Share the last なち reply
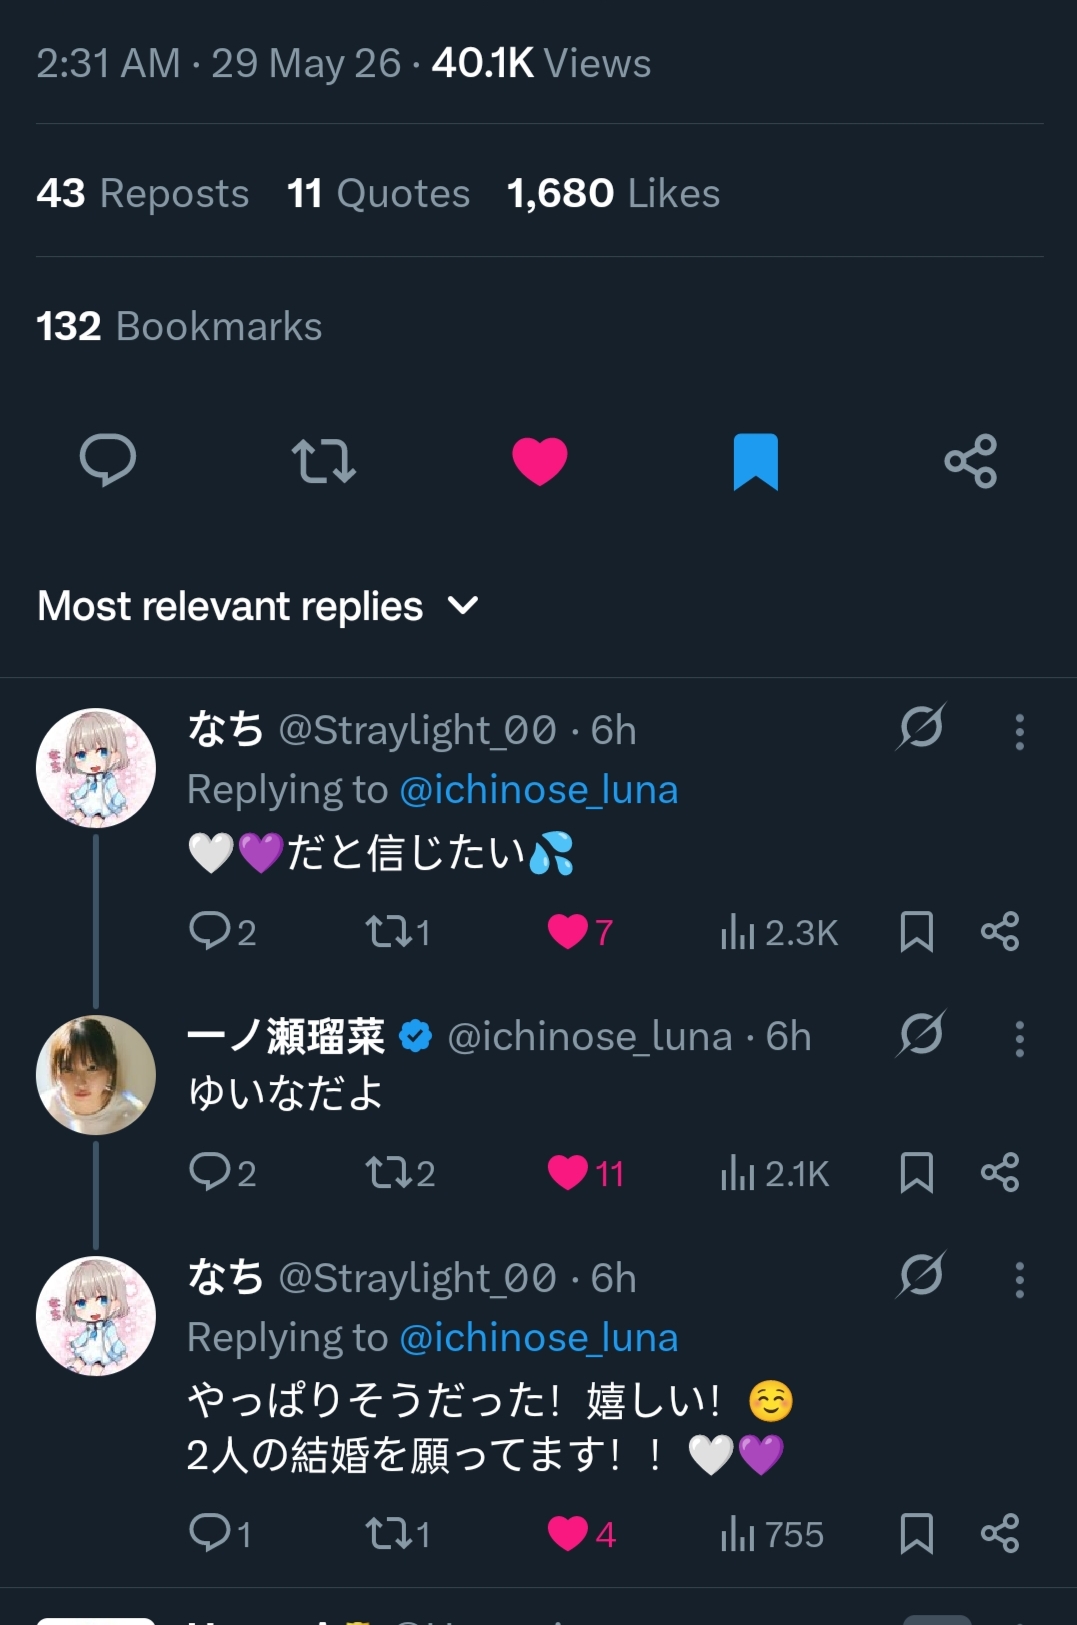This screenshot has width=1077, height=1625. 1000,1533
